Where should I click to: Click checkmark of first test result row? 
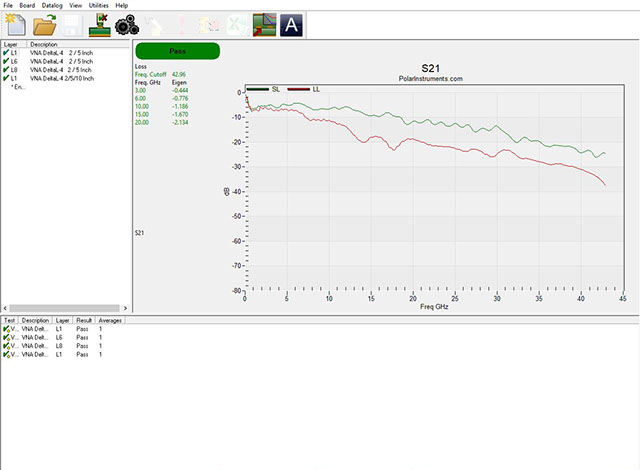tap(6, 330)
